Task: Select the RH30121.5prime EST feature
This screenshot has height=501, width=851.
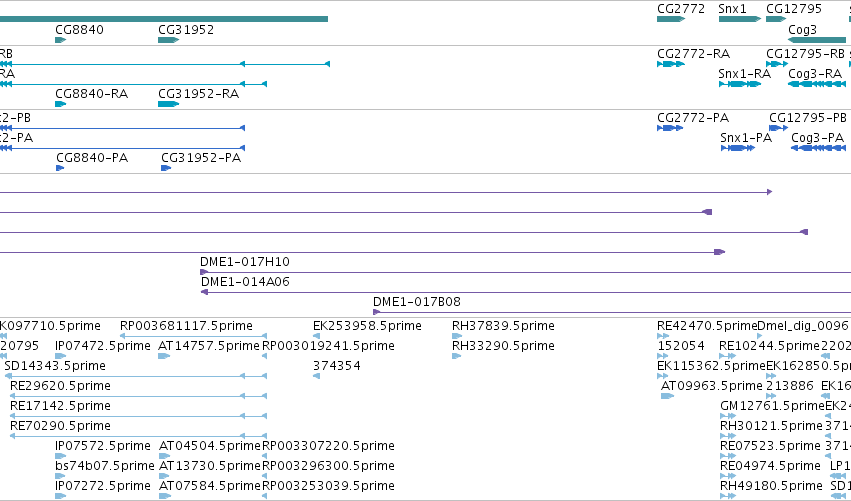Action: tap(728, 436)
